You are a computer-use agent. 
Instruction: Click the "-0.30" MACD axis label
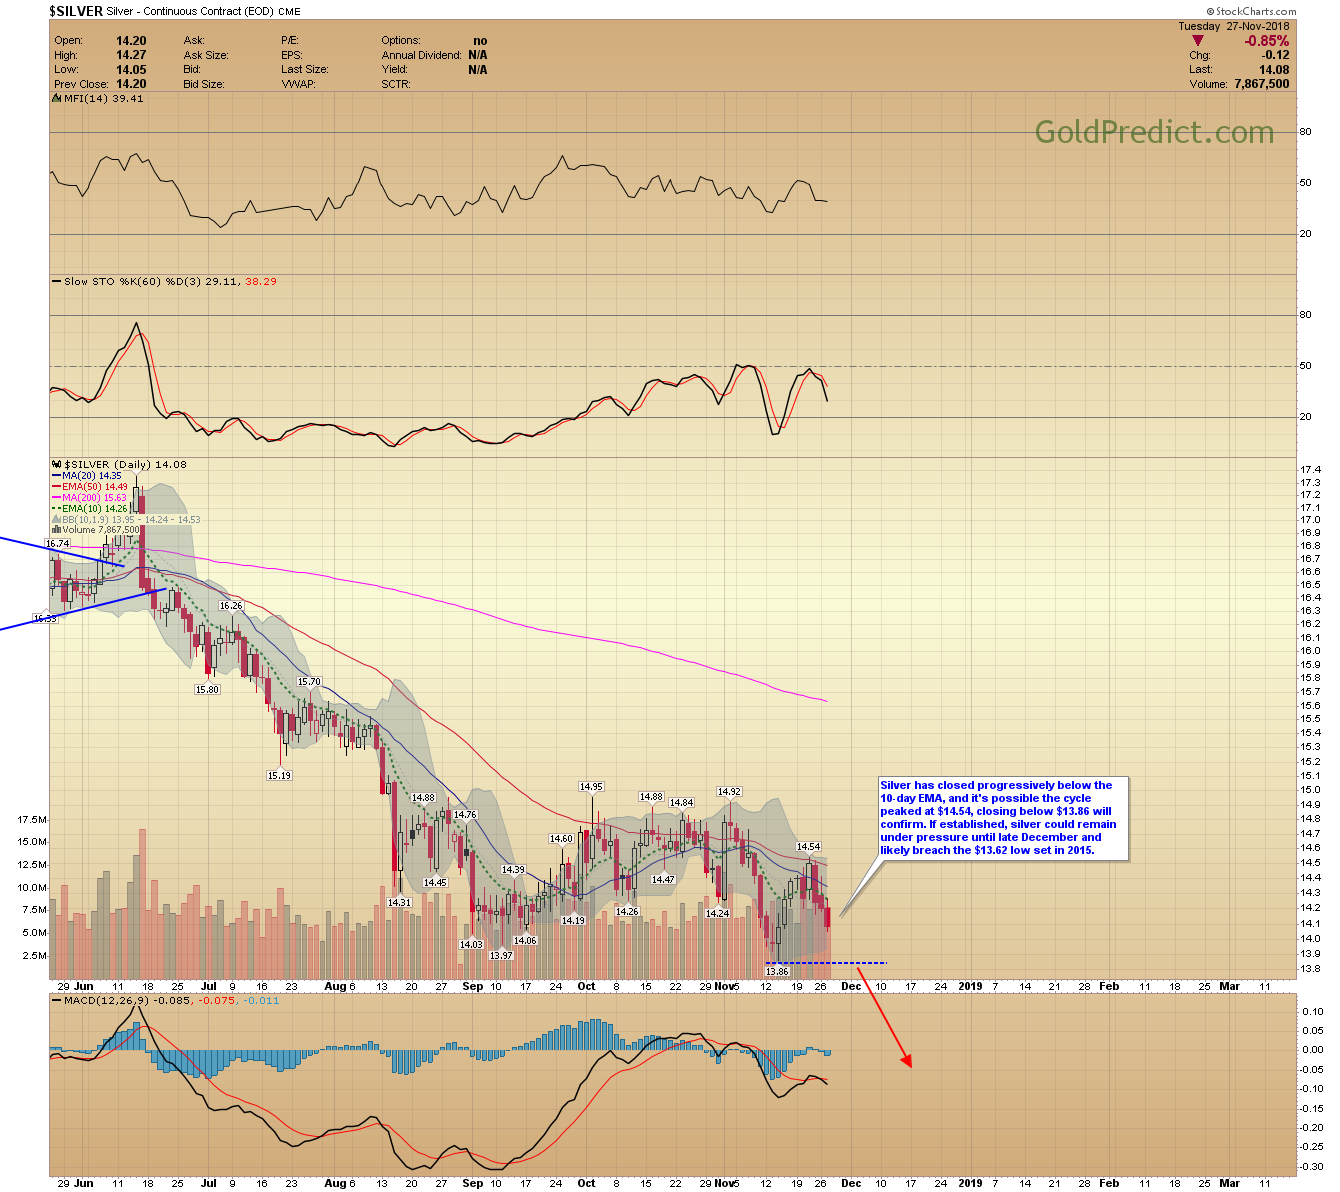tap(1312, 1166)
